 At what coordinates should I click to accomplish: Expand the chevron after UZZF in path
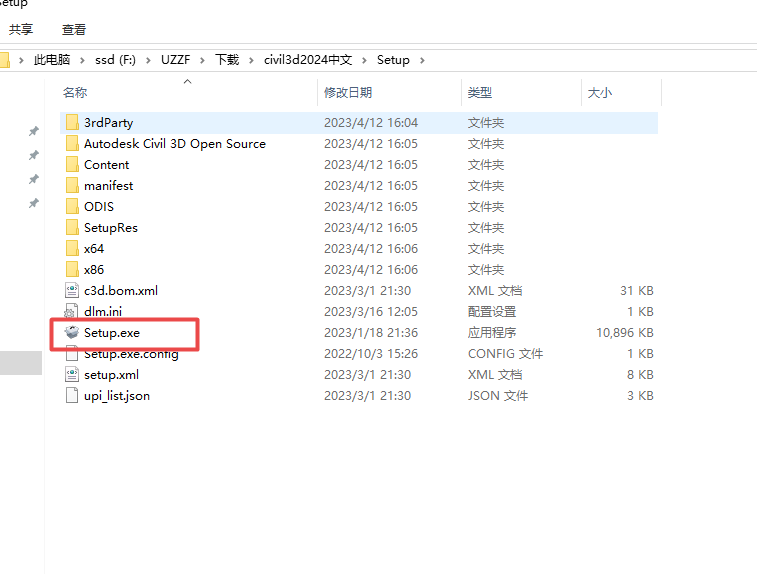[x=203, y=60]
